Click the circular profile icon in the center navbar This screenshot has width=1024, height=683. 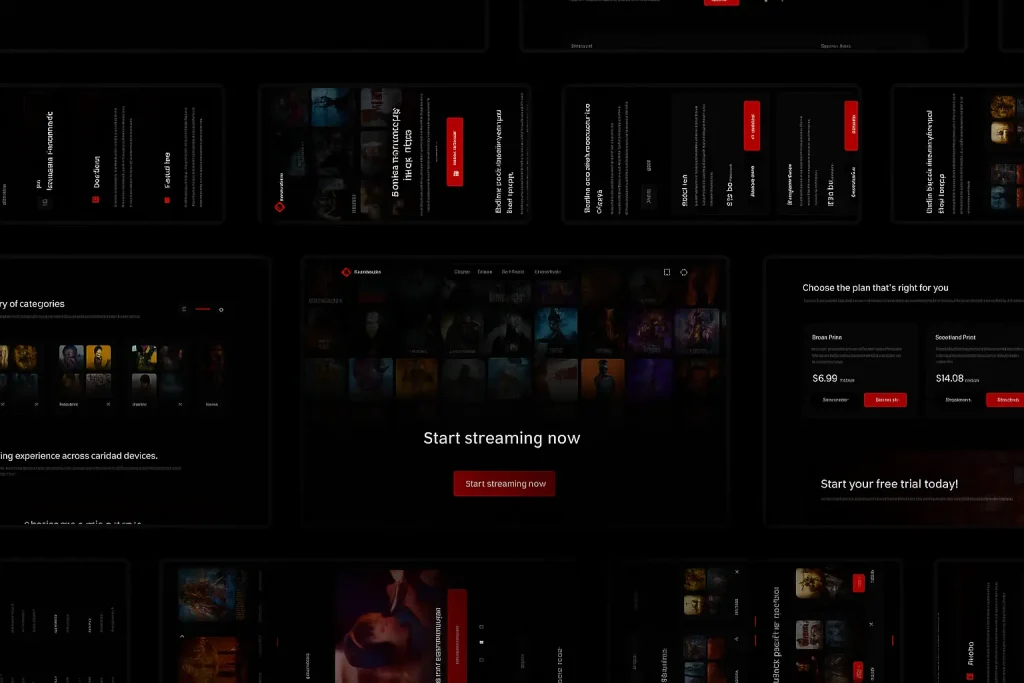[x=684, y=272]
